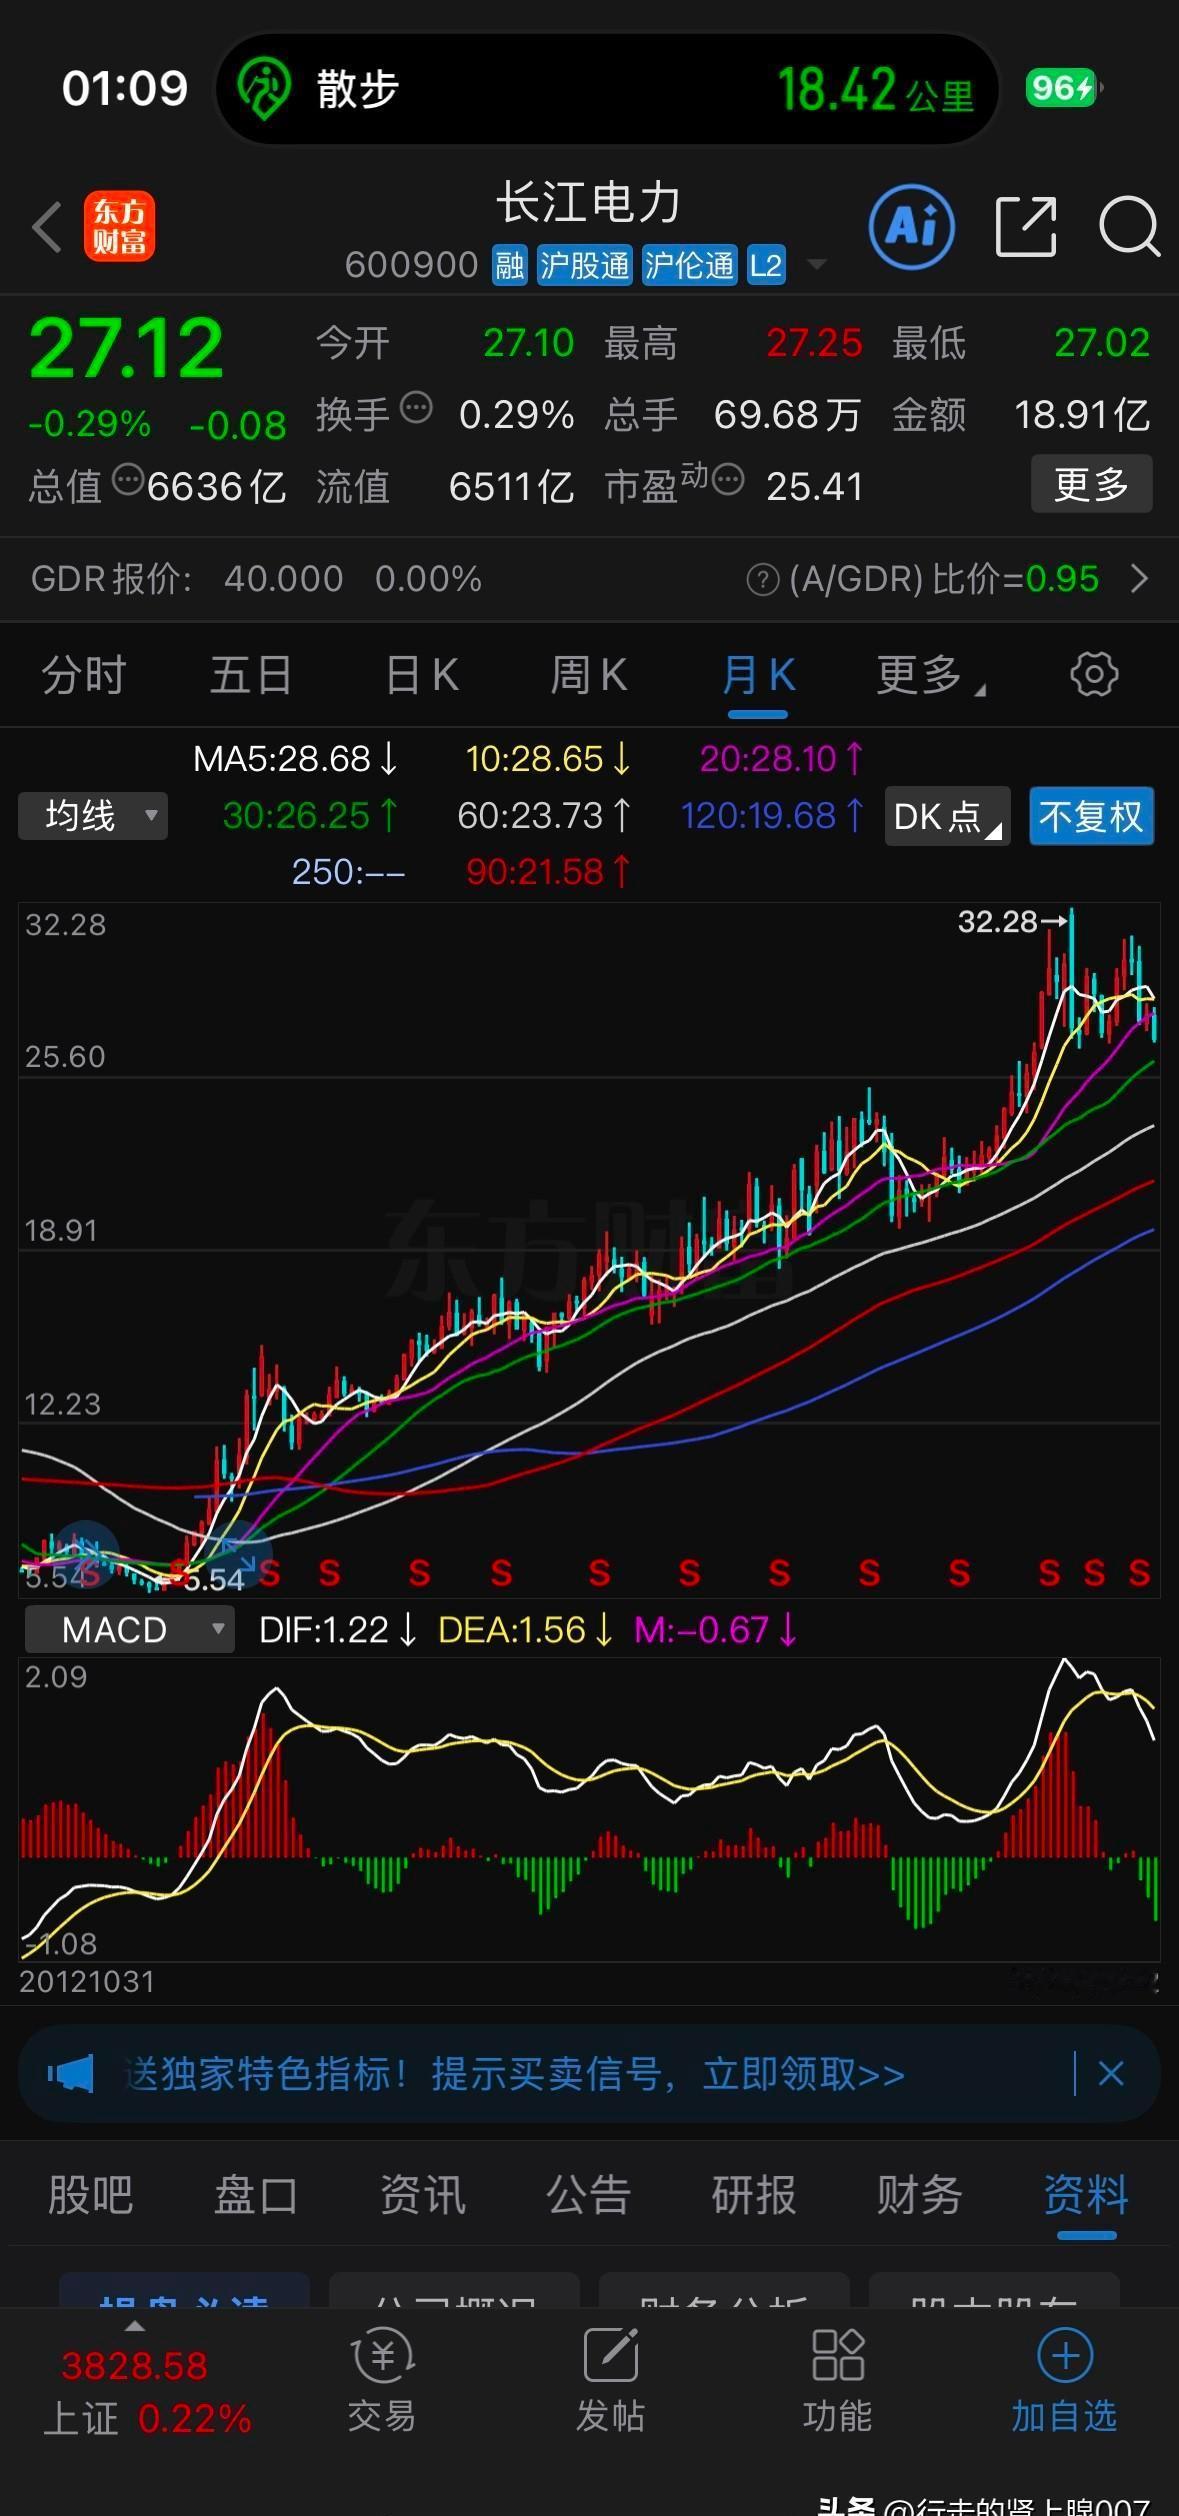Screen dimensions: 1179x2516
Task: Switch to 五日 chart tab
Action: pos(251,675)
